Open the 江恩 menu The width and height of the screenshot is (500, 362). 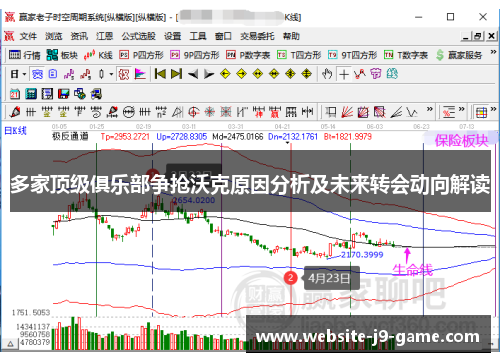[x=104, y=36]
